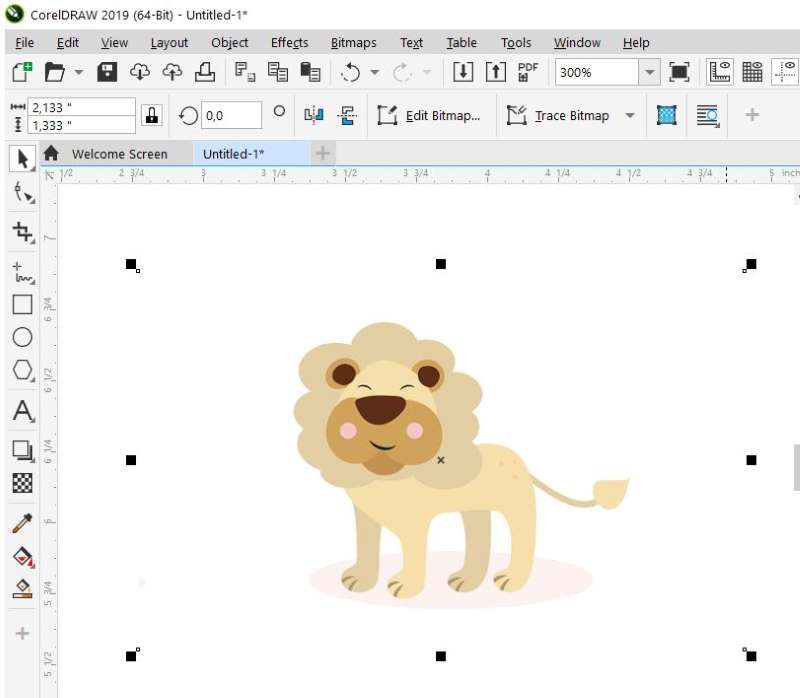Toggle the Lock ratio padlock button
The width and height of the screenshot is (800, 698).
tap(152, 116)
